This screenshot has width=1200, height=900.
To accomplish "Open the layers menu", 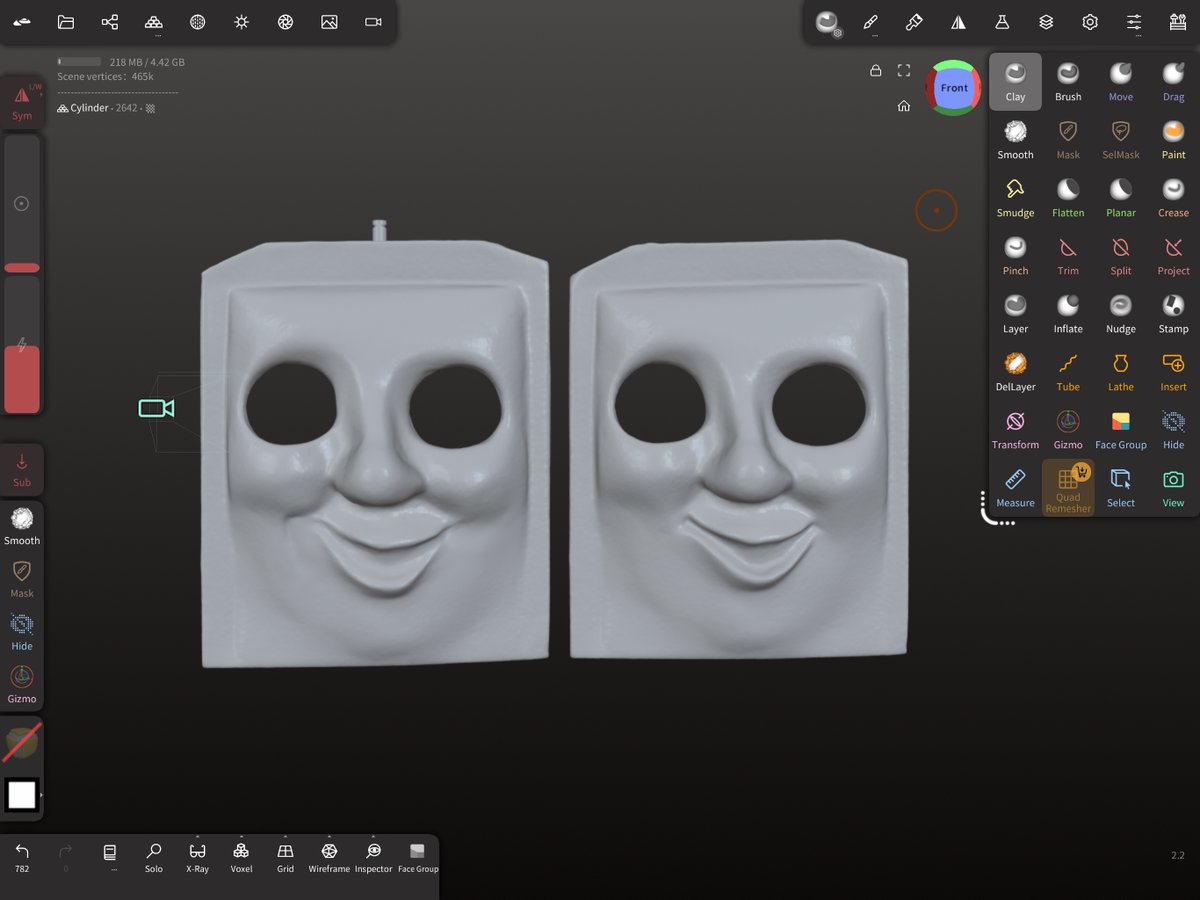I will click(1046, 22).
